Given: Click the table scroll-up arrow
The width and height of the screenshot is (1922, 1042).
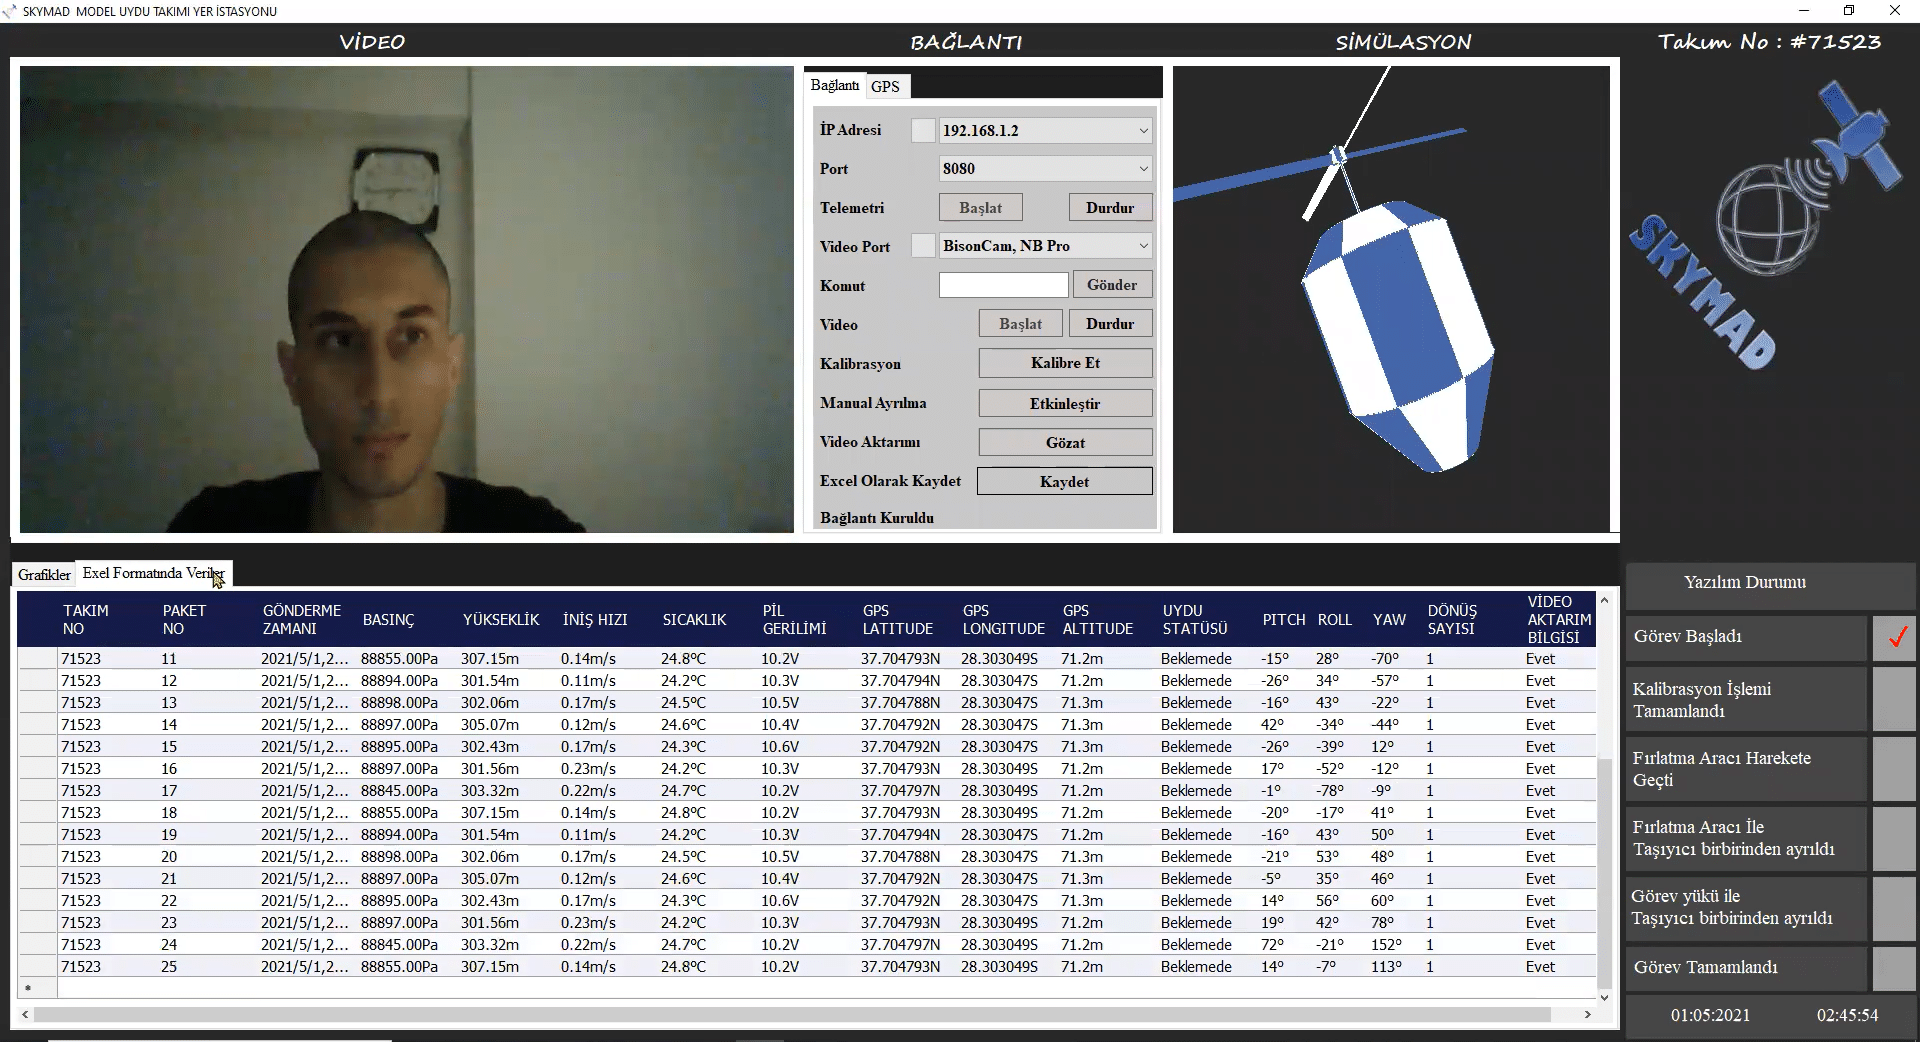Looking at the screenshot, I should click(x=1604, y=600).
